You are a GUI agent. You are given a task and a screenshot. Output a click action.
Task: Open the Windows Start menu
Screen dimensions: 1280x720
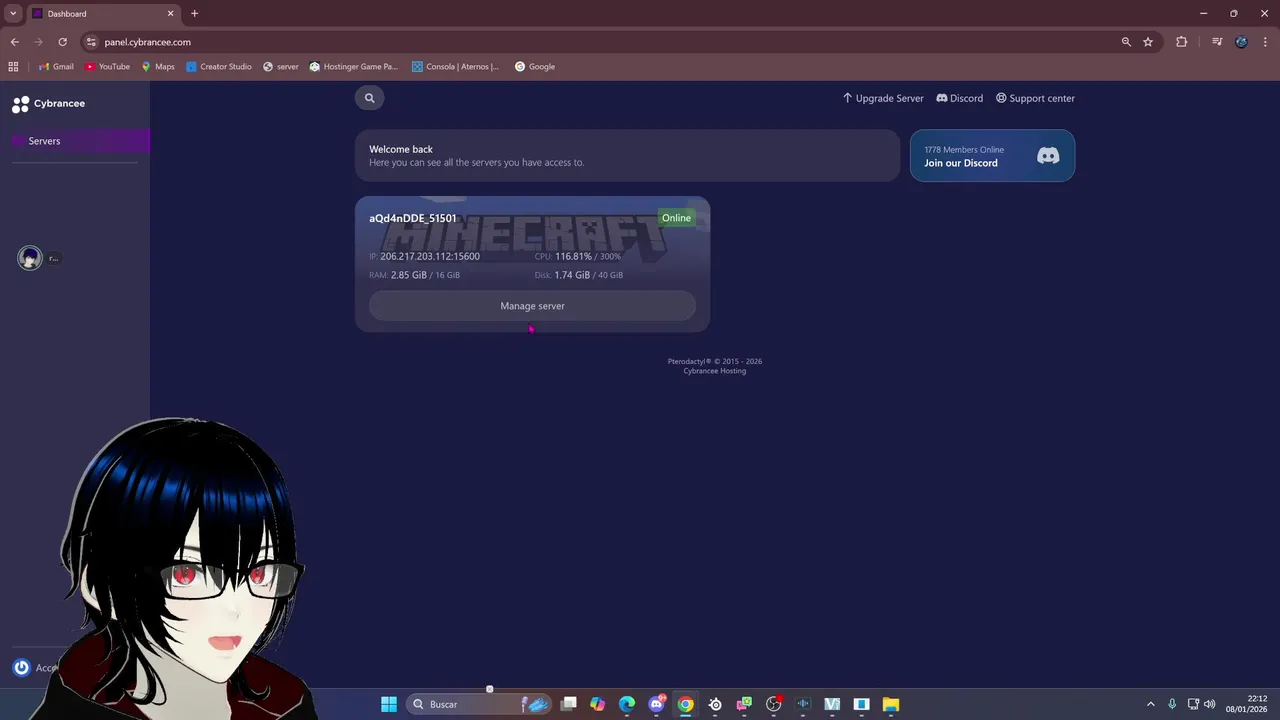389,704
